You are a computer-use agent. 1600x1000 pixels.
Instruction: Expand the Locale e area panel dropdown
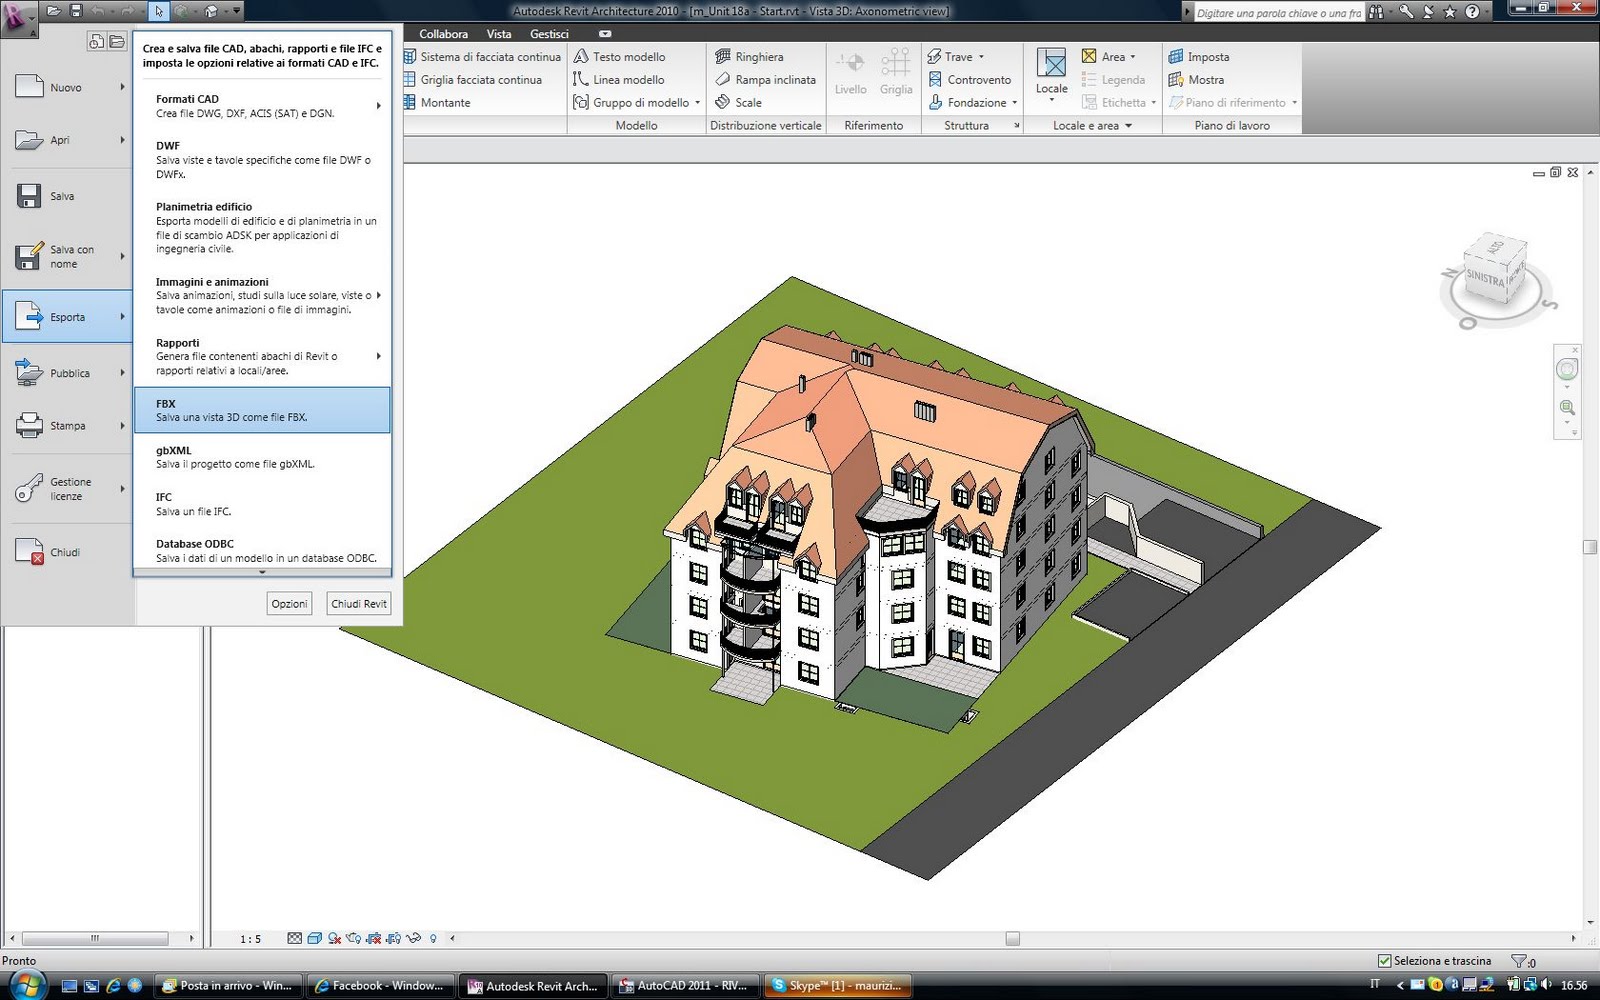pyautogui.click(x=1128, y=126)
